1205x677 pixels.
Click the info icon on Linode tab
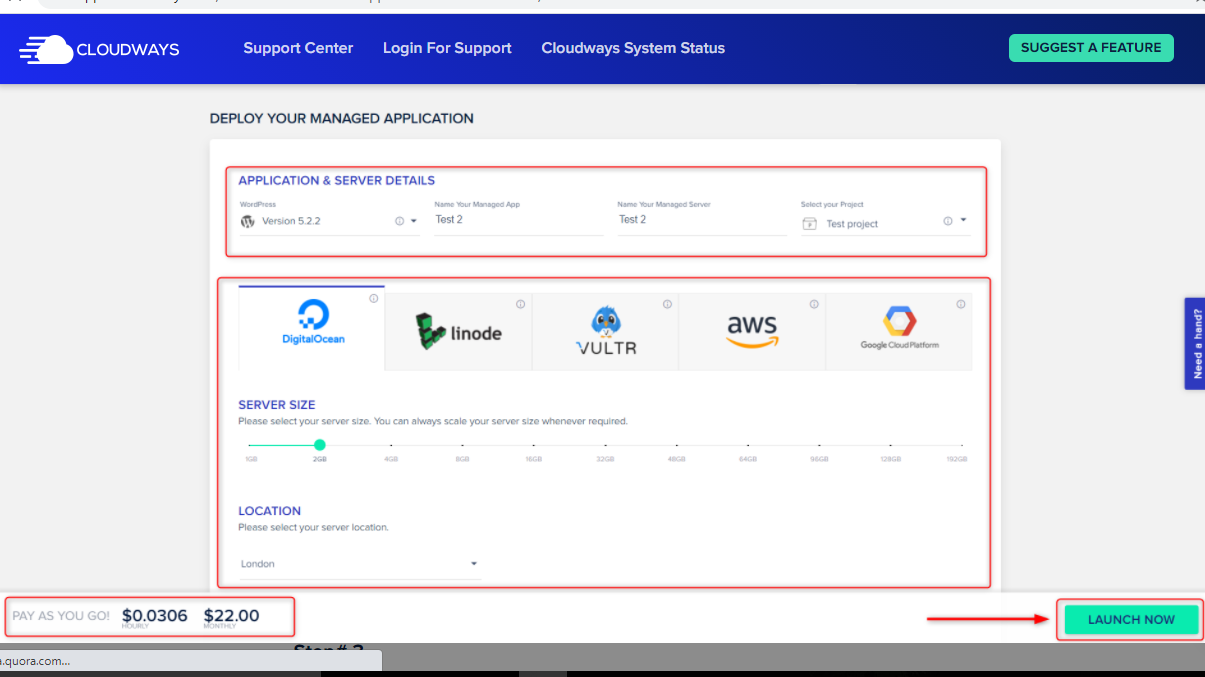(x=521, y=304)
